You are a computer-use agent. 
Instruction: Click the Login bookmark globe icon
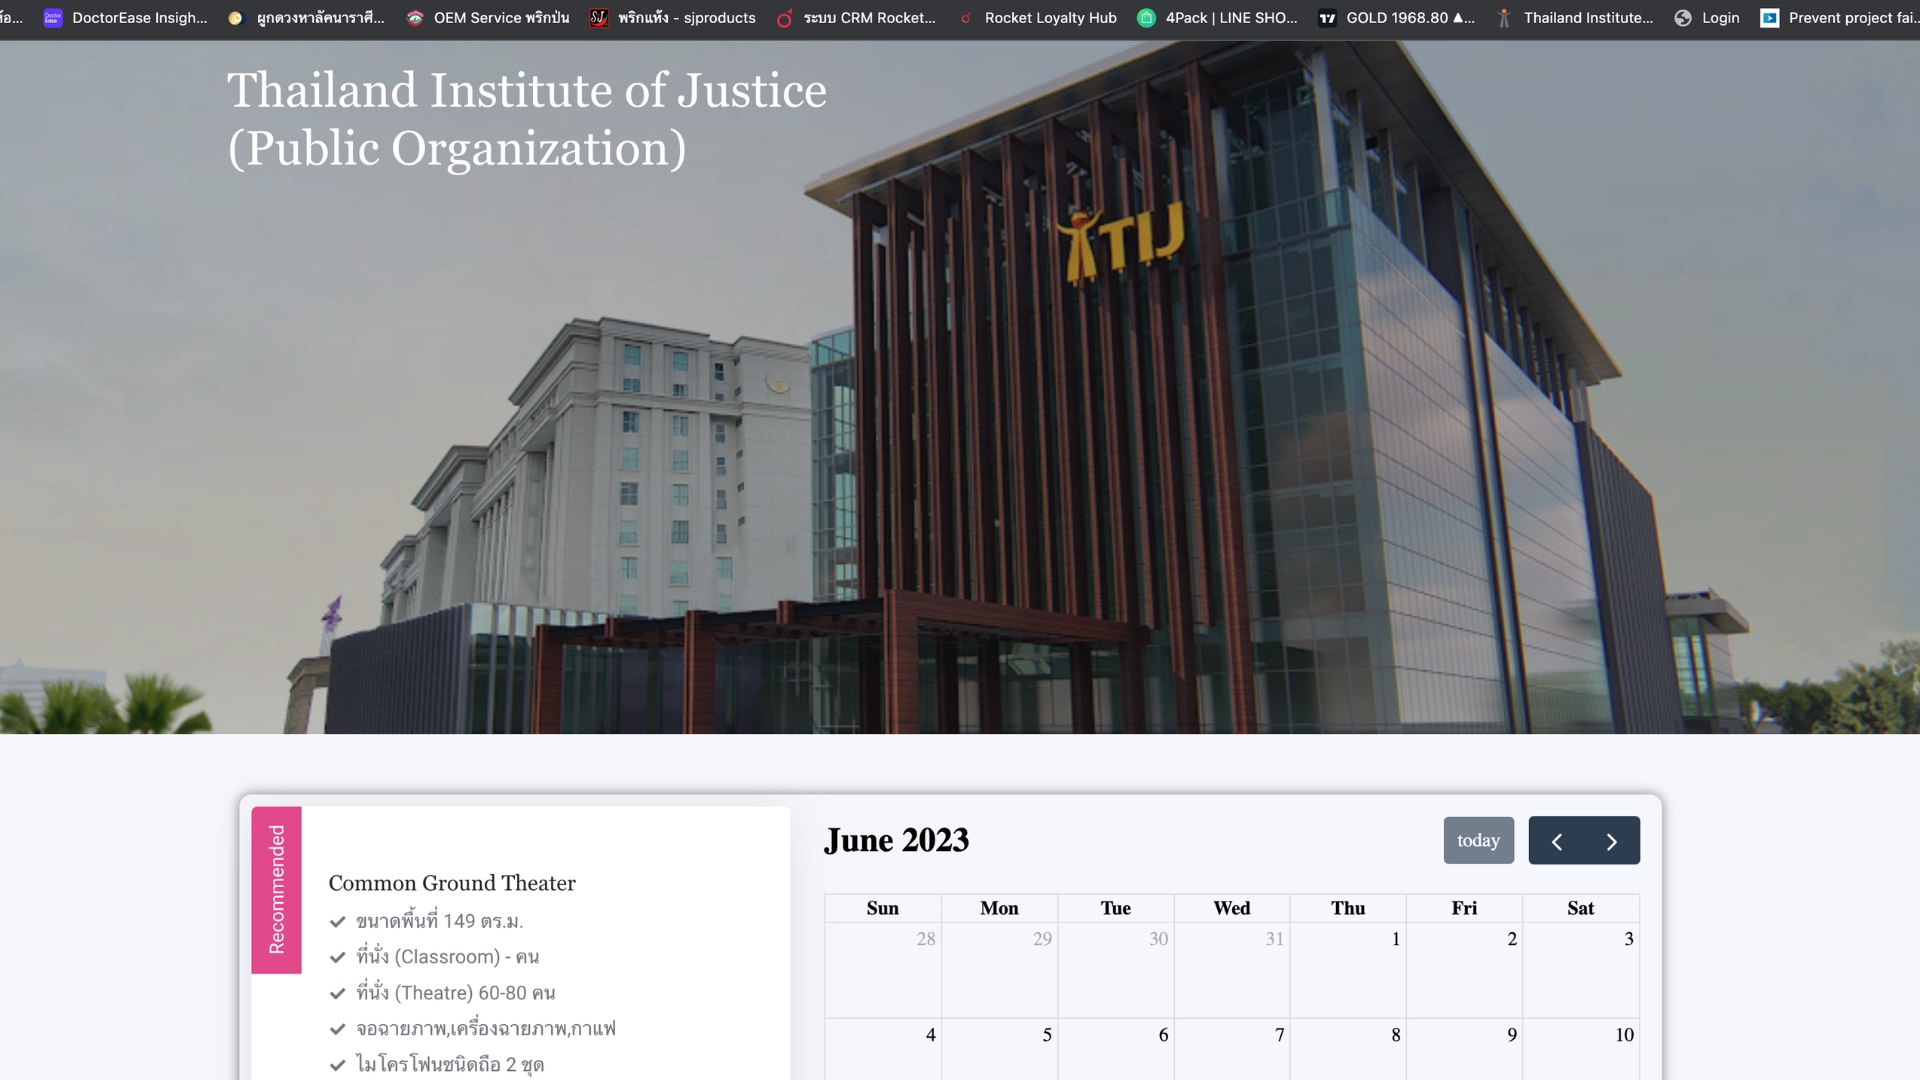[x=1683, y=18]
